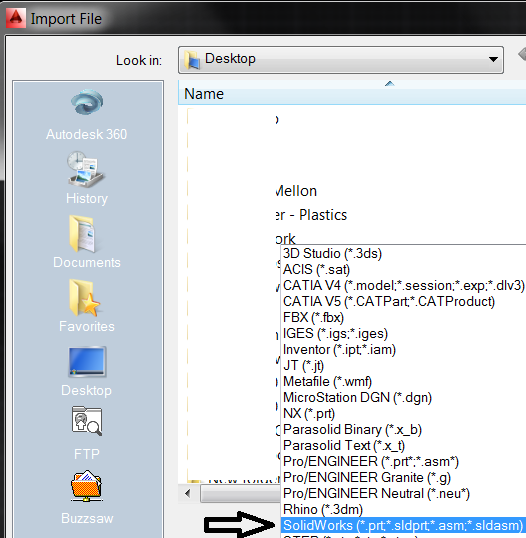Image resolution: width=526 pixels, height=538 pixels.
Task: Select Pro/ENGINEER Neutral (*.neu*) option
Action: pyautogui.click(x=404, y=494)
